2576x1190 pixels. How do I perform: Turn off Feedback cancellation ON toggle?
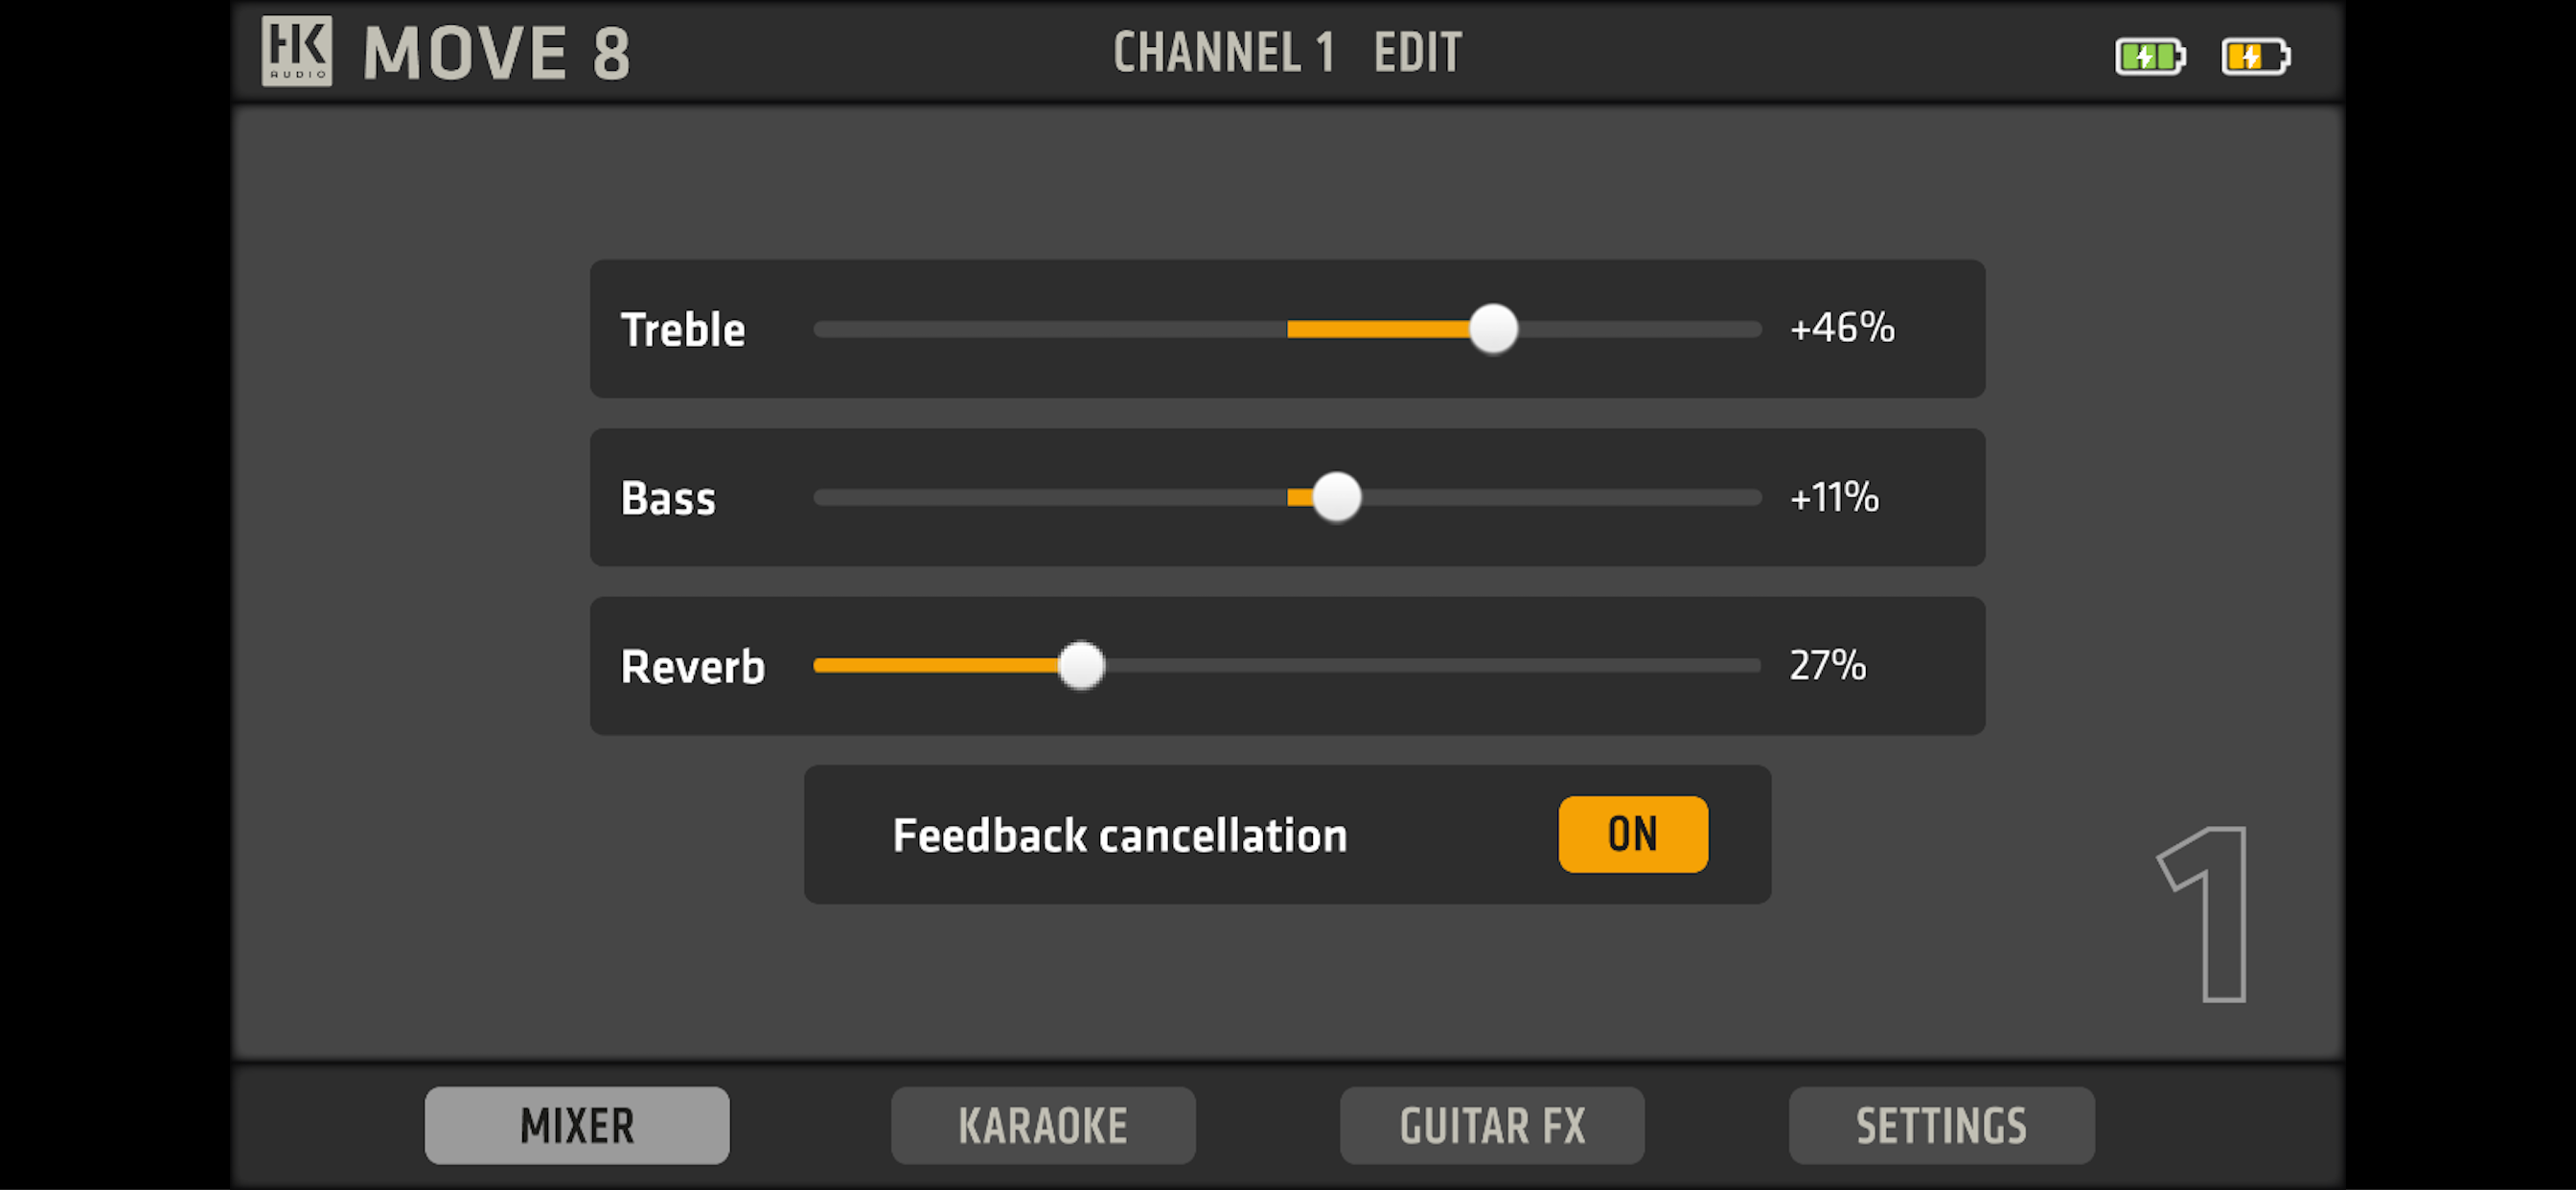pyautogui.click(x=1632, y=834)
